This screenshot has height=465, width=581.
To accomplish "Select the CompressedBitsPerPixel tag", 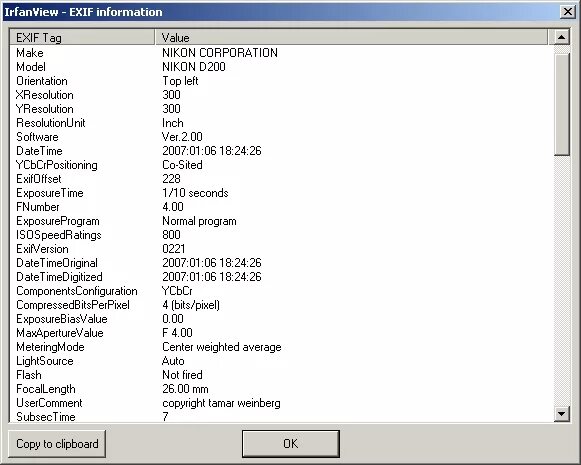I will coord(73,305).
